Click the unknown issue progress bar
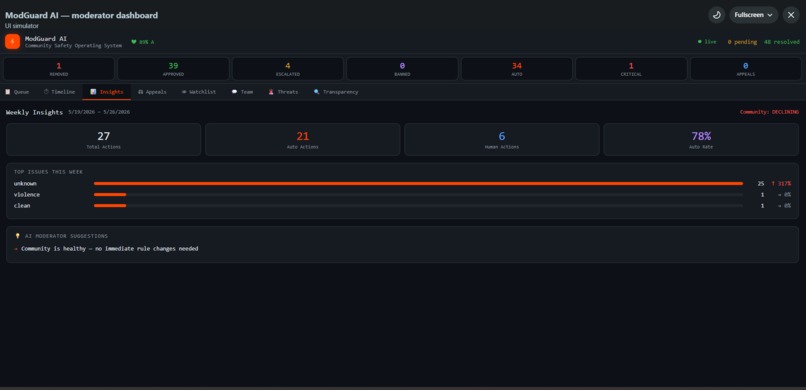The width and height of the screenshot is (806, 390). 418,183
